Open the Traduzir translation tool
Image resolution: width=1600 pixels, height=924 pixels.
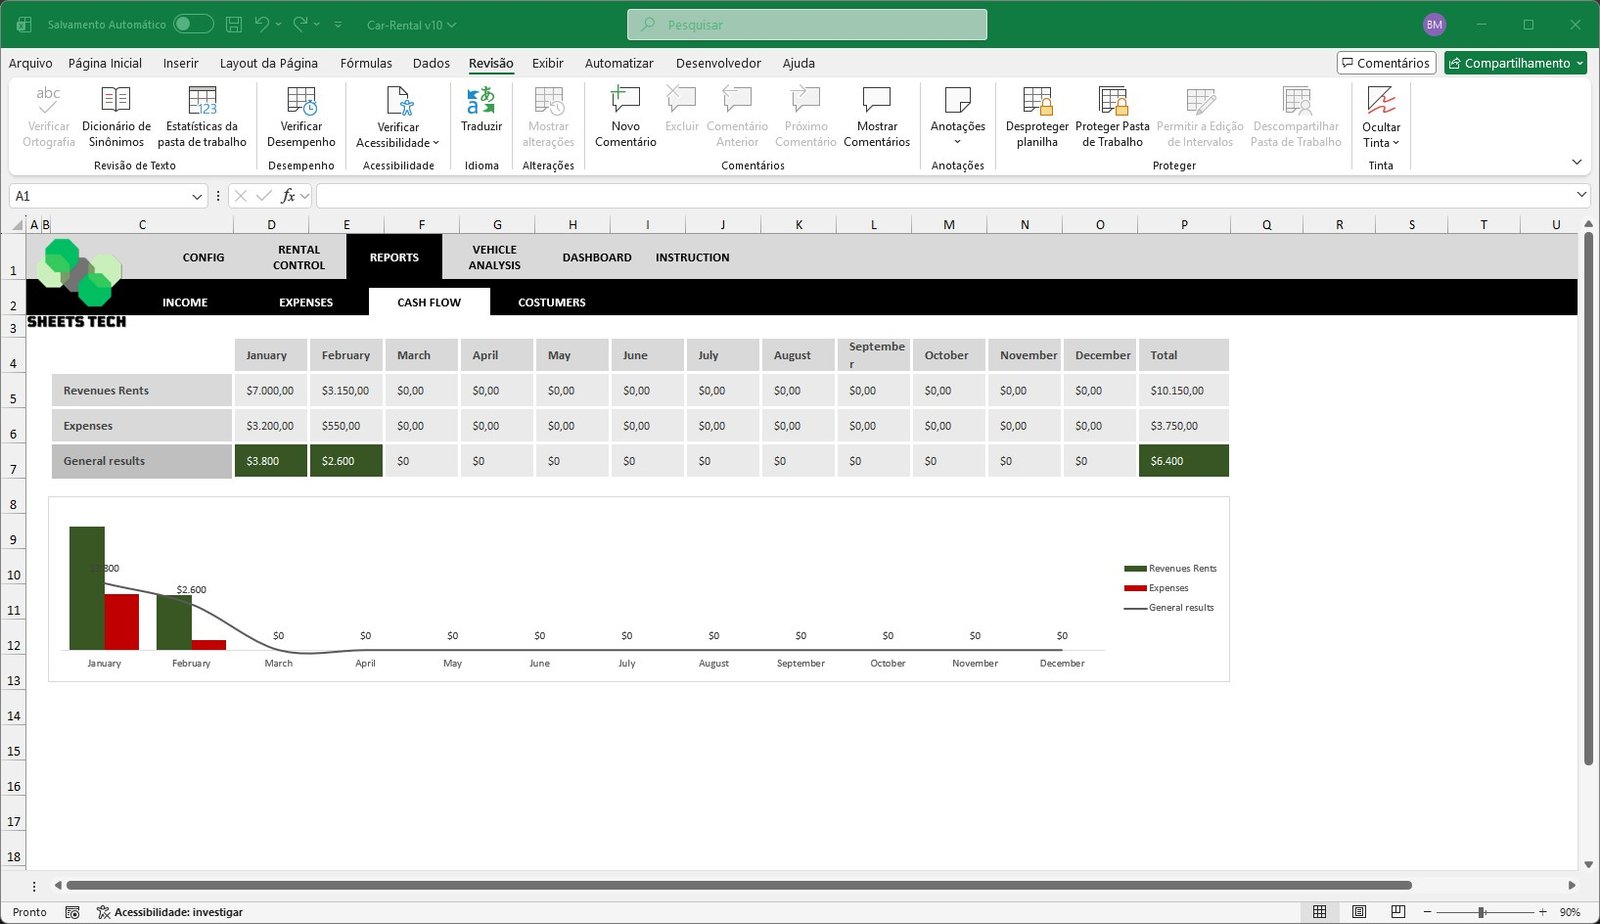[481, 115]
